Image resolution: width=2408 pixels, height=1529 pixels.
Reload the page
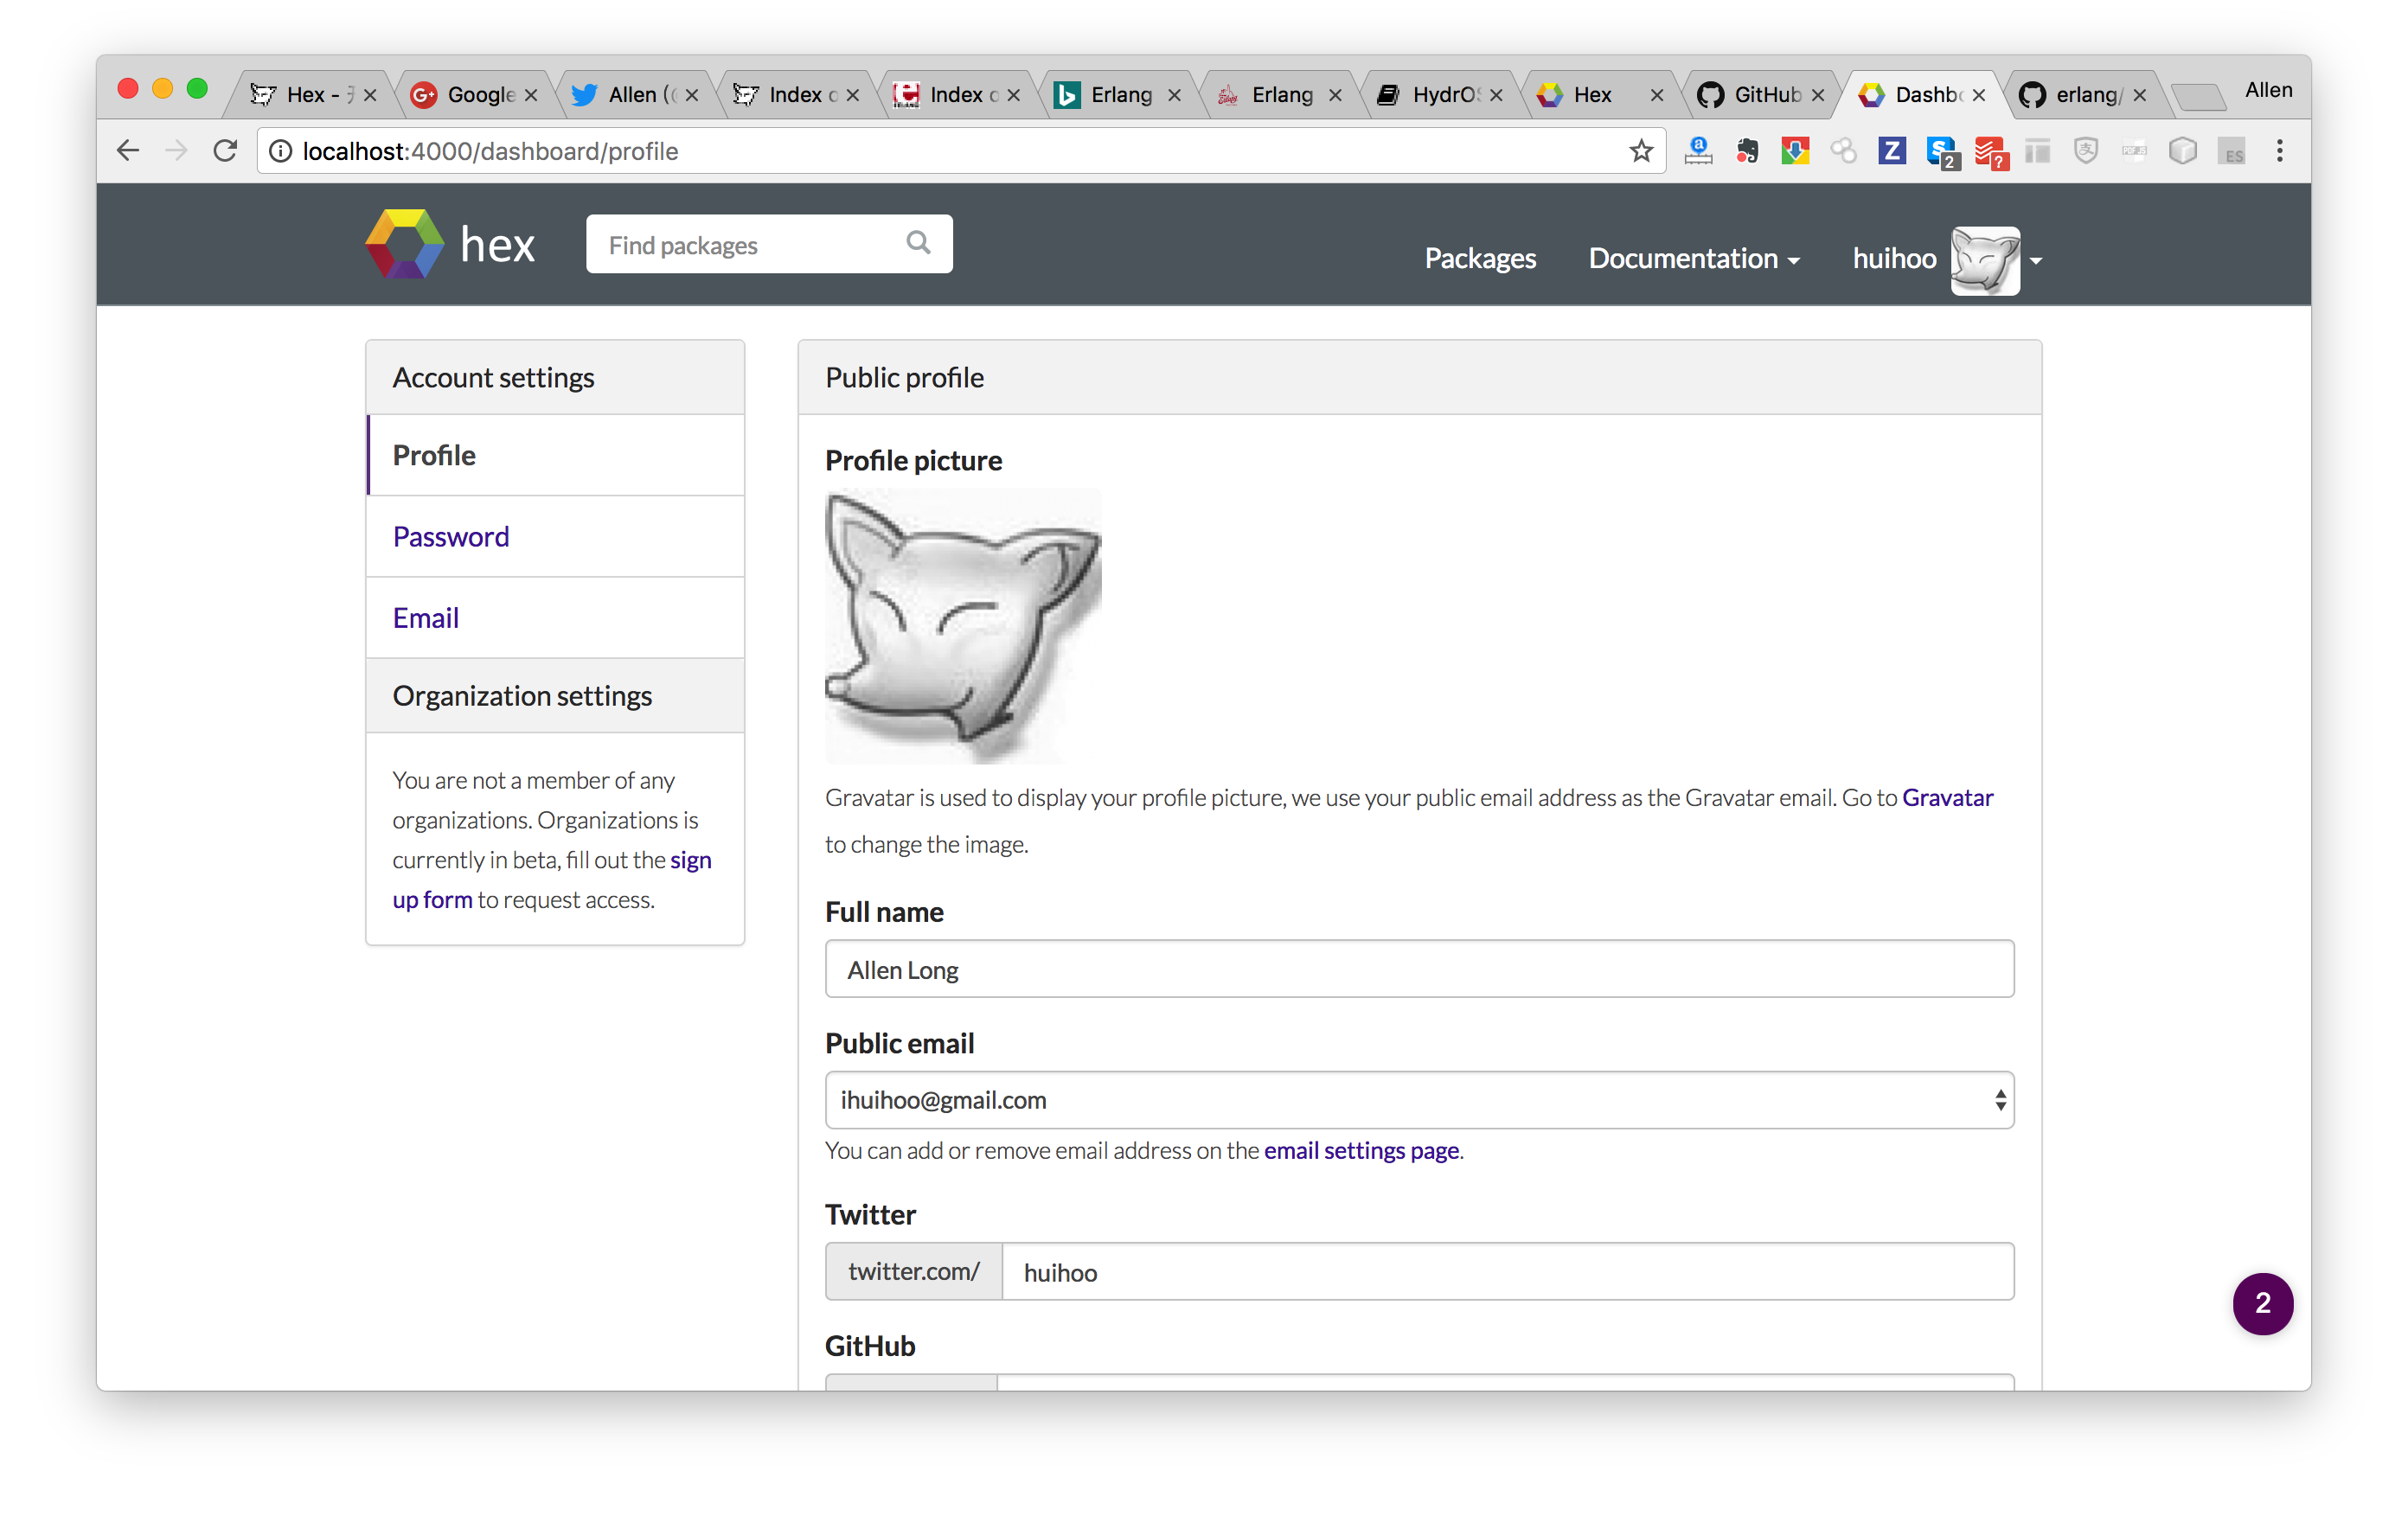(226, 151)
